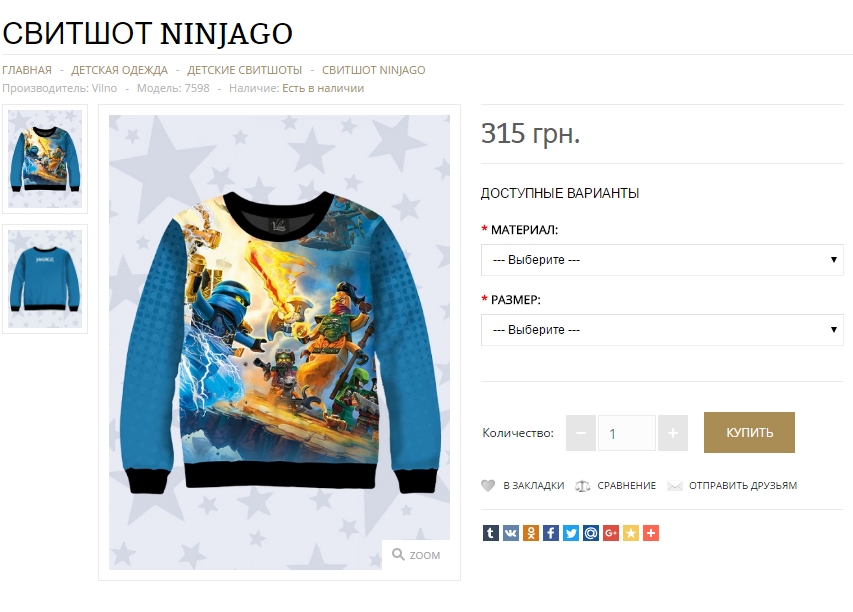Add product to В закладки
The height and width of the screenshot is (612, 853).
[523, 485]
